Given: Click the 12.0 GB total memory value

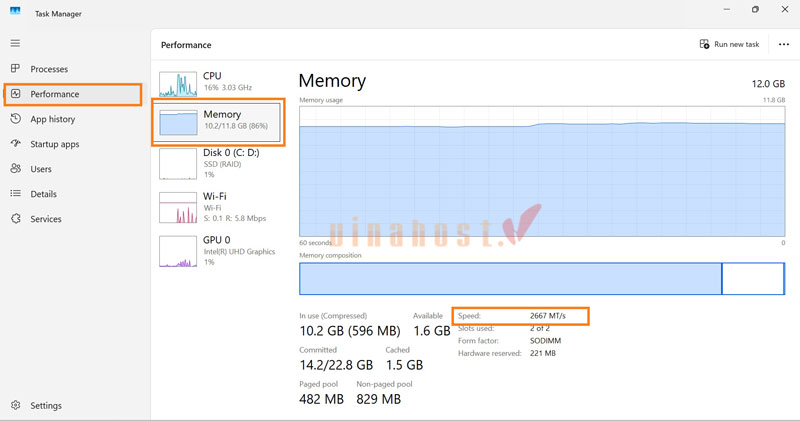Looking at the screenshot, I should (x=768, y=84).
